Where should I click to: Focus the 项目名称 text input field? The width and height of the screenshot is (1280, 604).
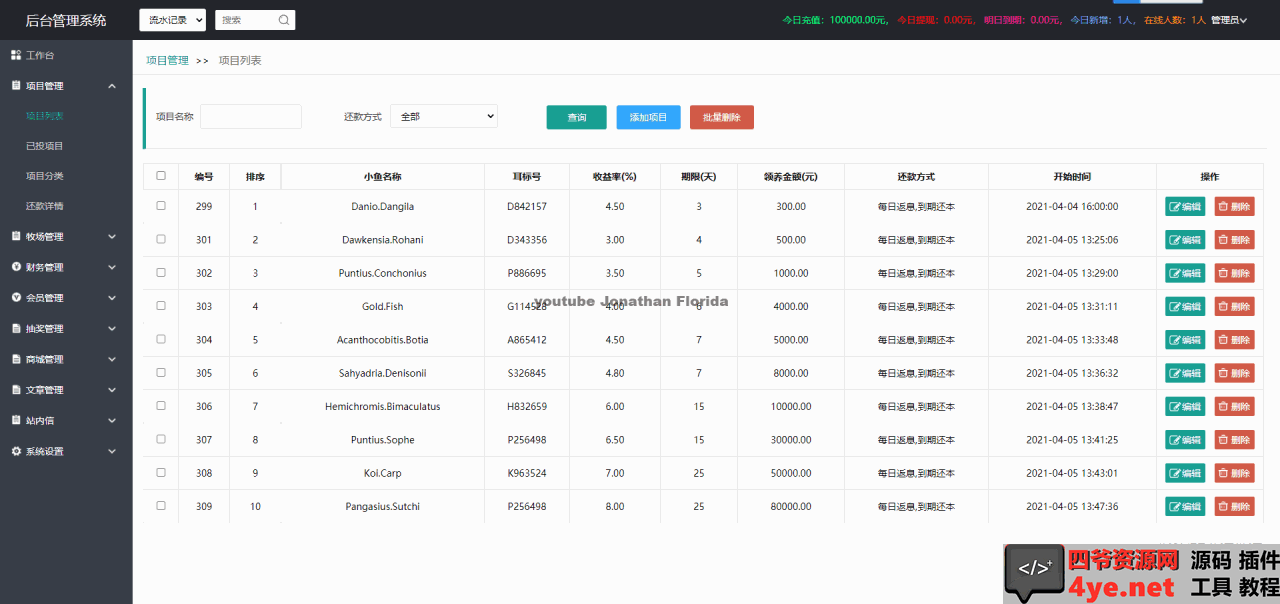251,117
